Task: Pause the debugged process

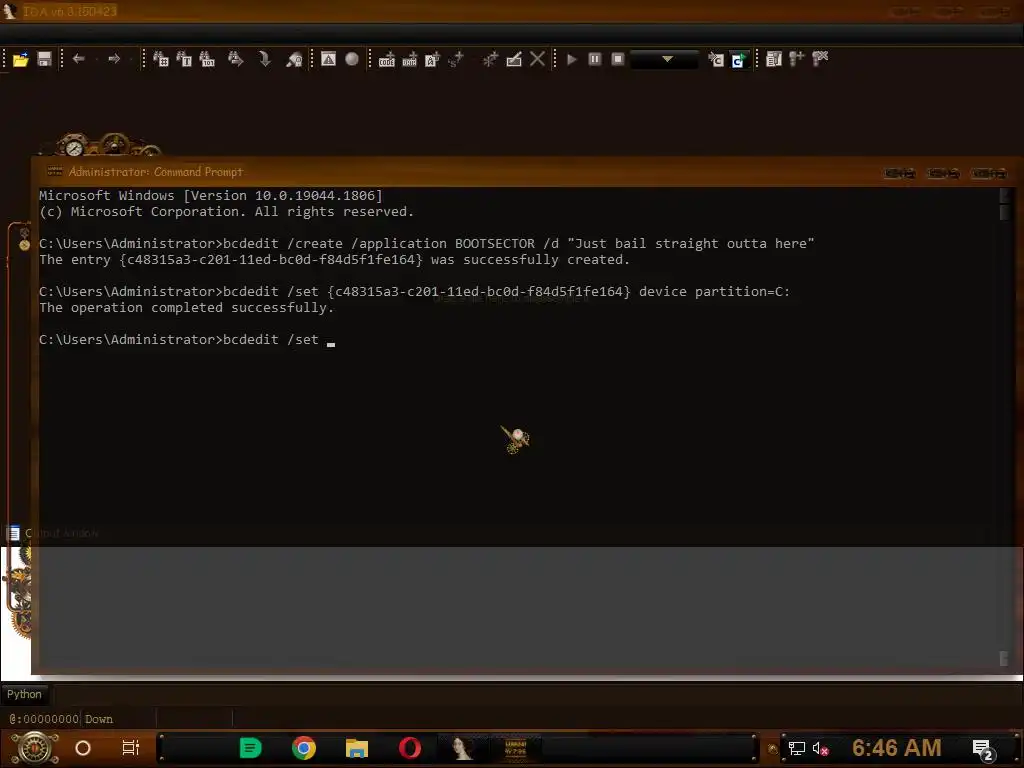Action: click(x=595, y=59)
